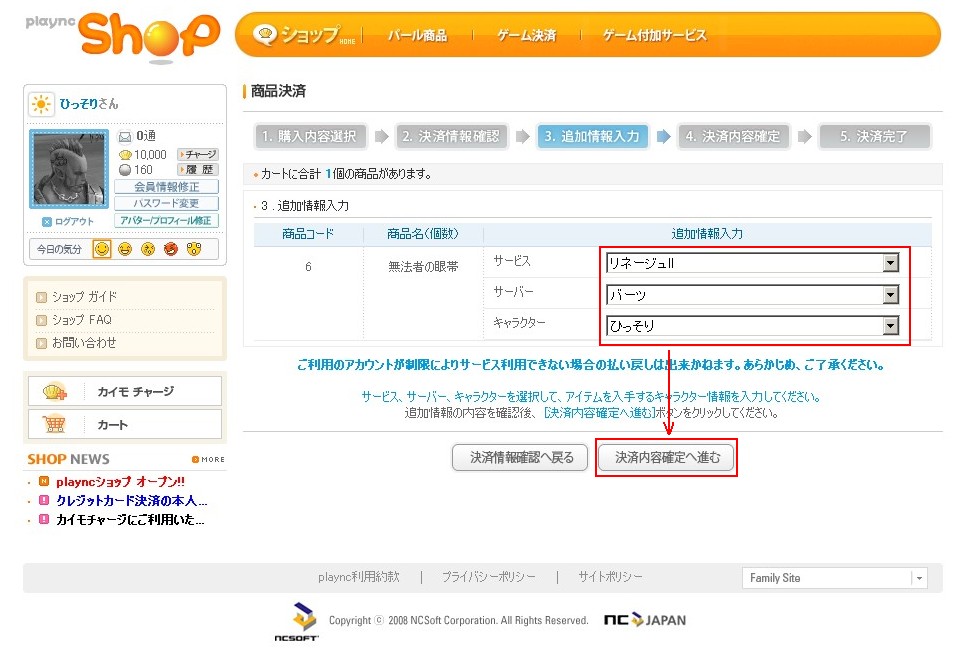Select the smiling yellow mood face

(x=102, y=249)
